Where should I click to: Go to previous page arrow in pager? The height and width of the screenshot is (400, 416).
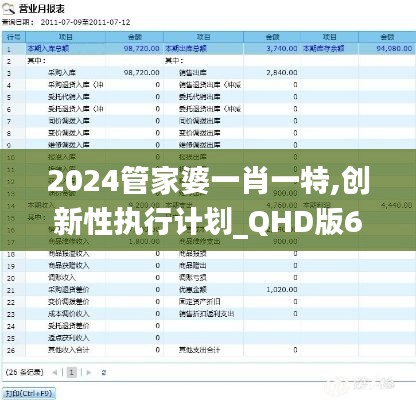(x=55, y=372)
